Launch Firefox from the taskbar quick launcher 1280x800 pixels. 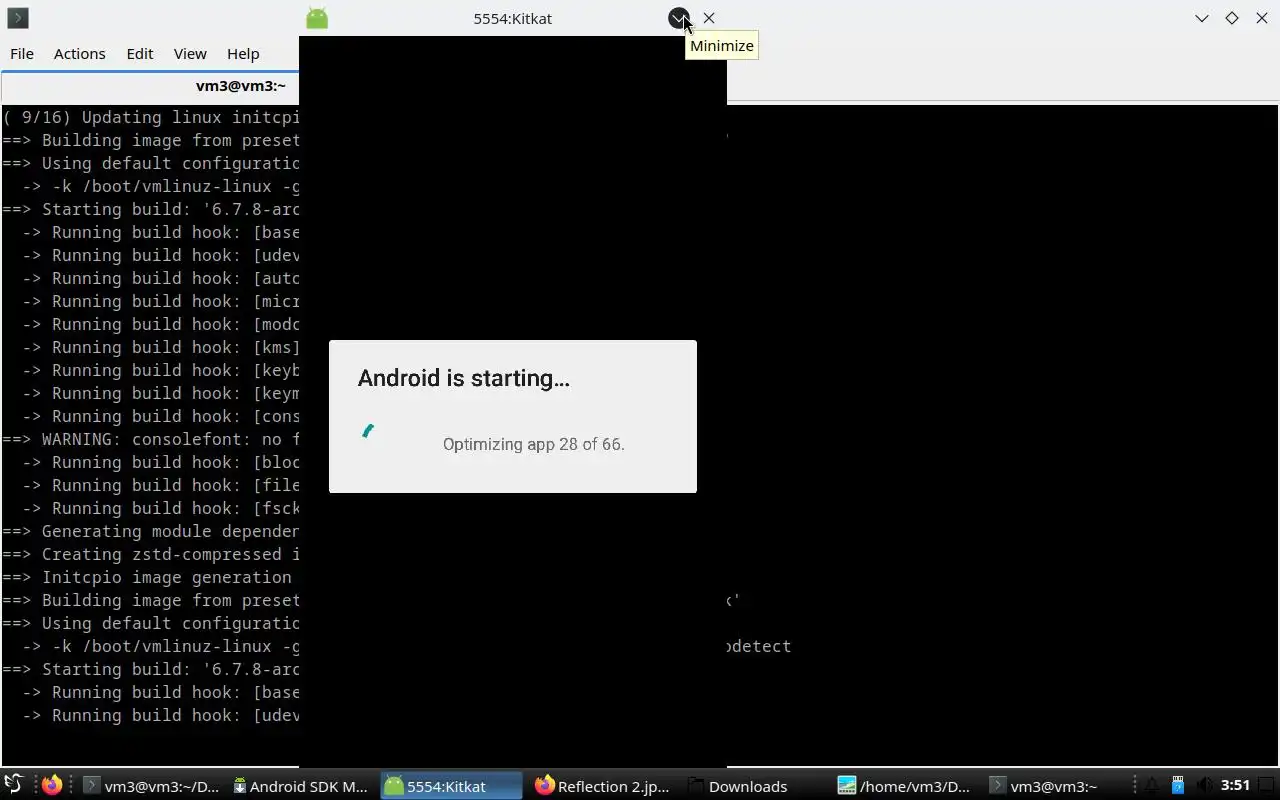click(52, 785)
